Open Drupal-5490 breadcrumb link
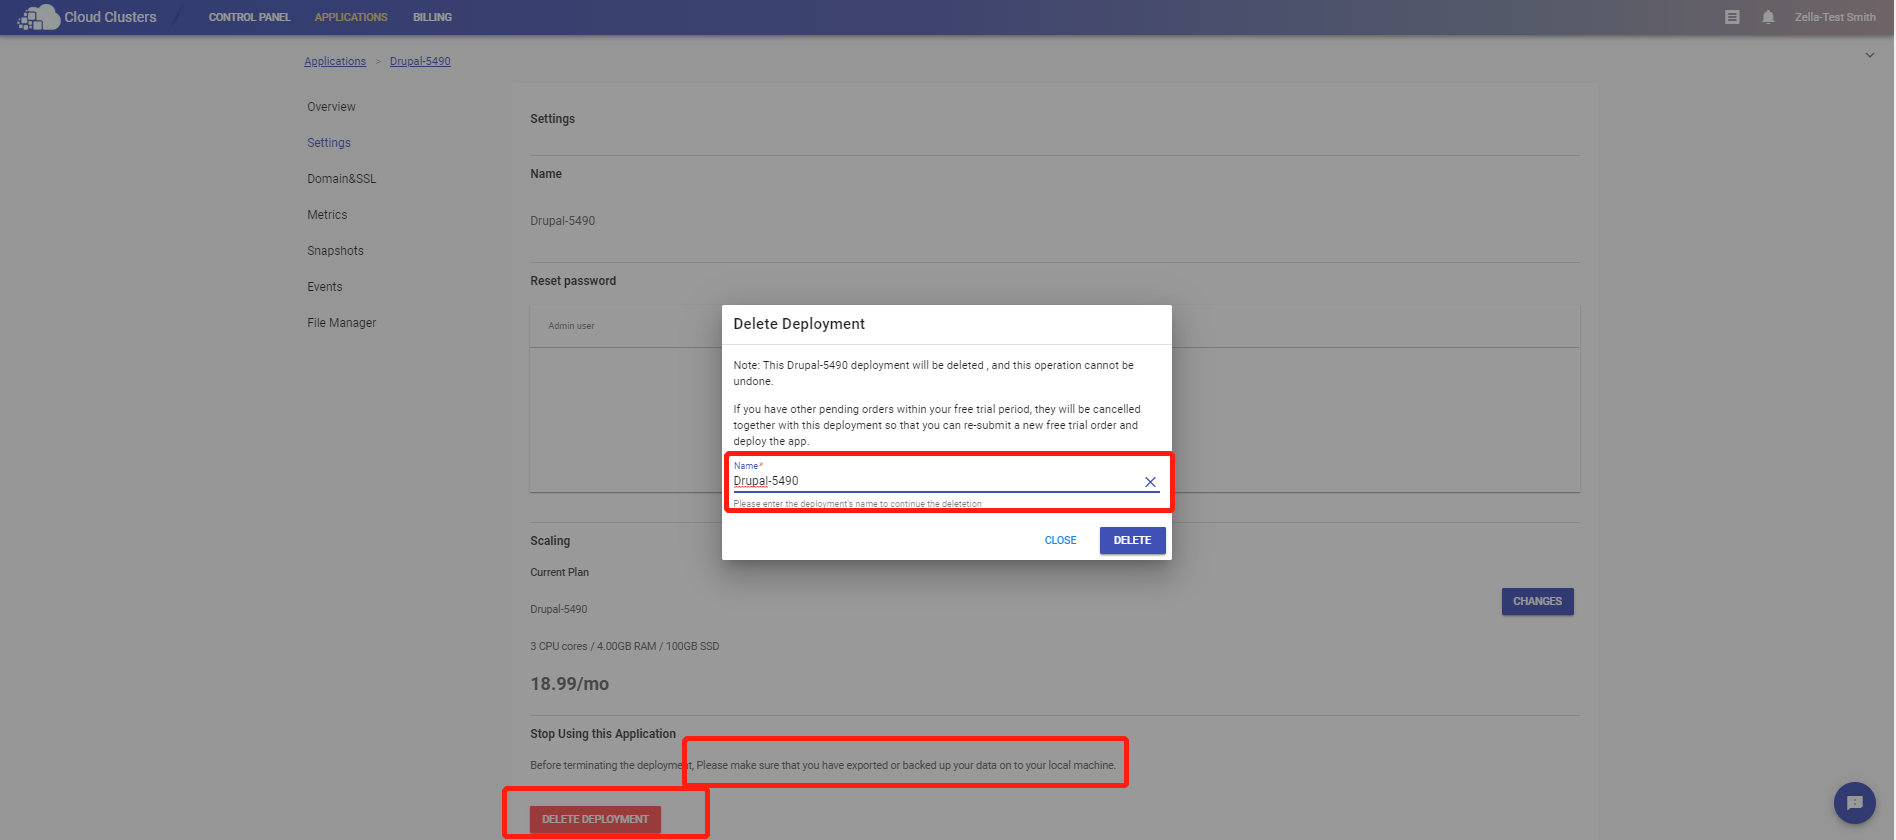Image resolution: width=1896 pixels, height=840 pixels. pyautogui.click(x=420, y=61)
